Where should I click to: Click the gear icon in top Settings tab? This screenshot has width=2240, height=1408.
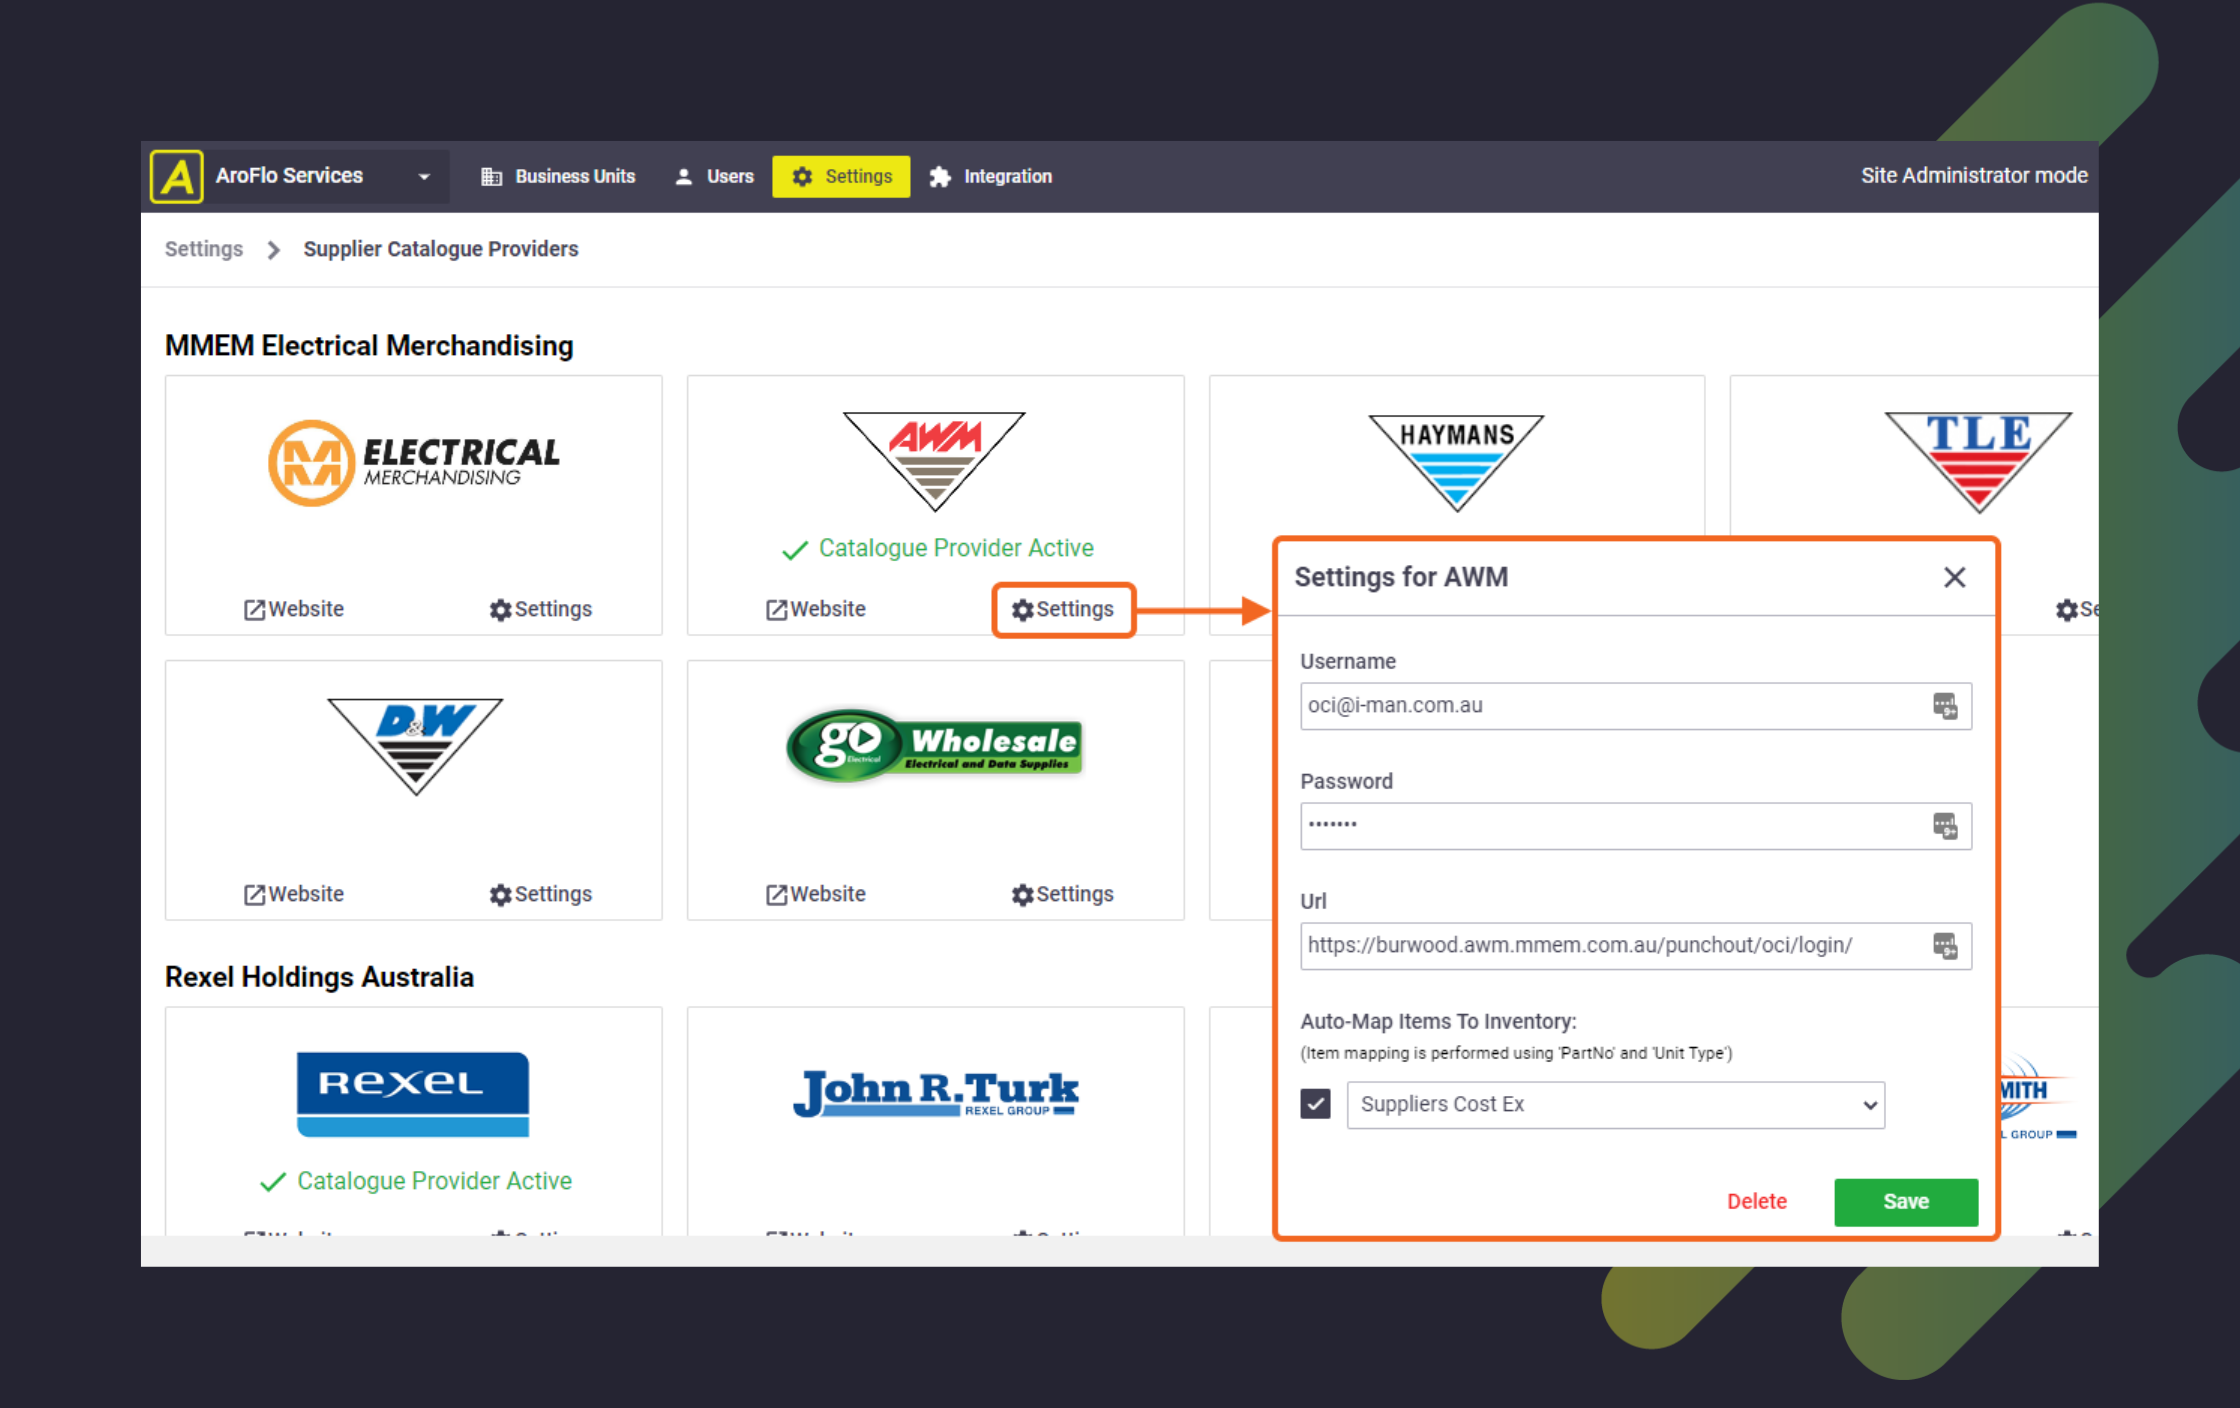pos(802,177)
